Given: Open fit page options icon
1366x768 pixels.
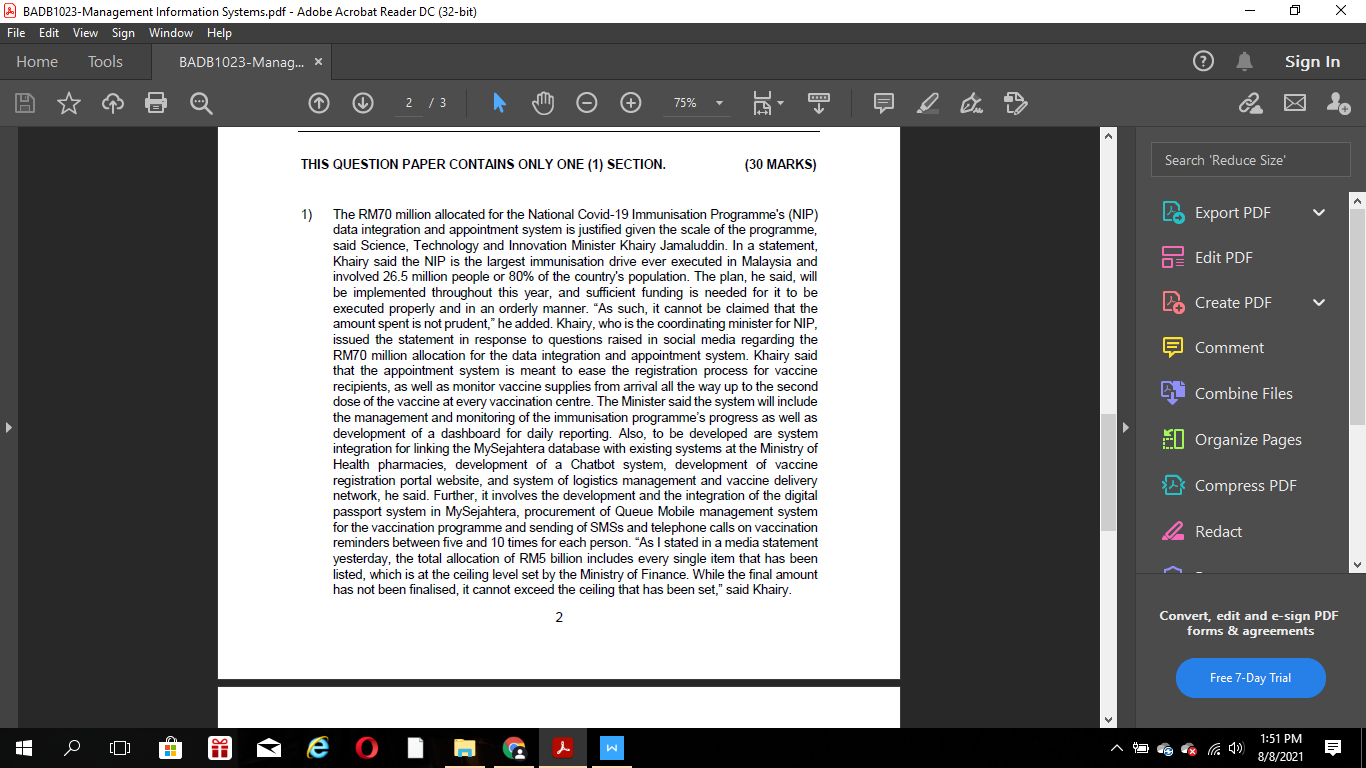Looking at the screenshot, I should click(x=768, y=103).
